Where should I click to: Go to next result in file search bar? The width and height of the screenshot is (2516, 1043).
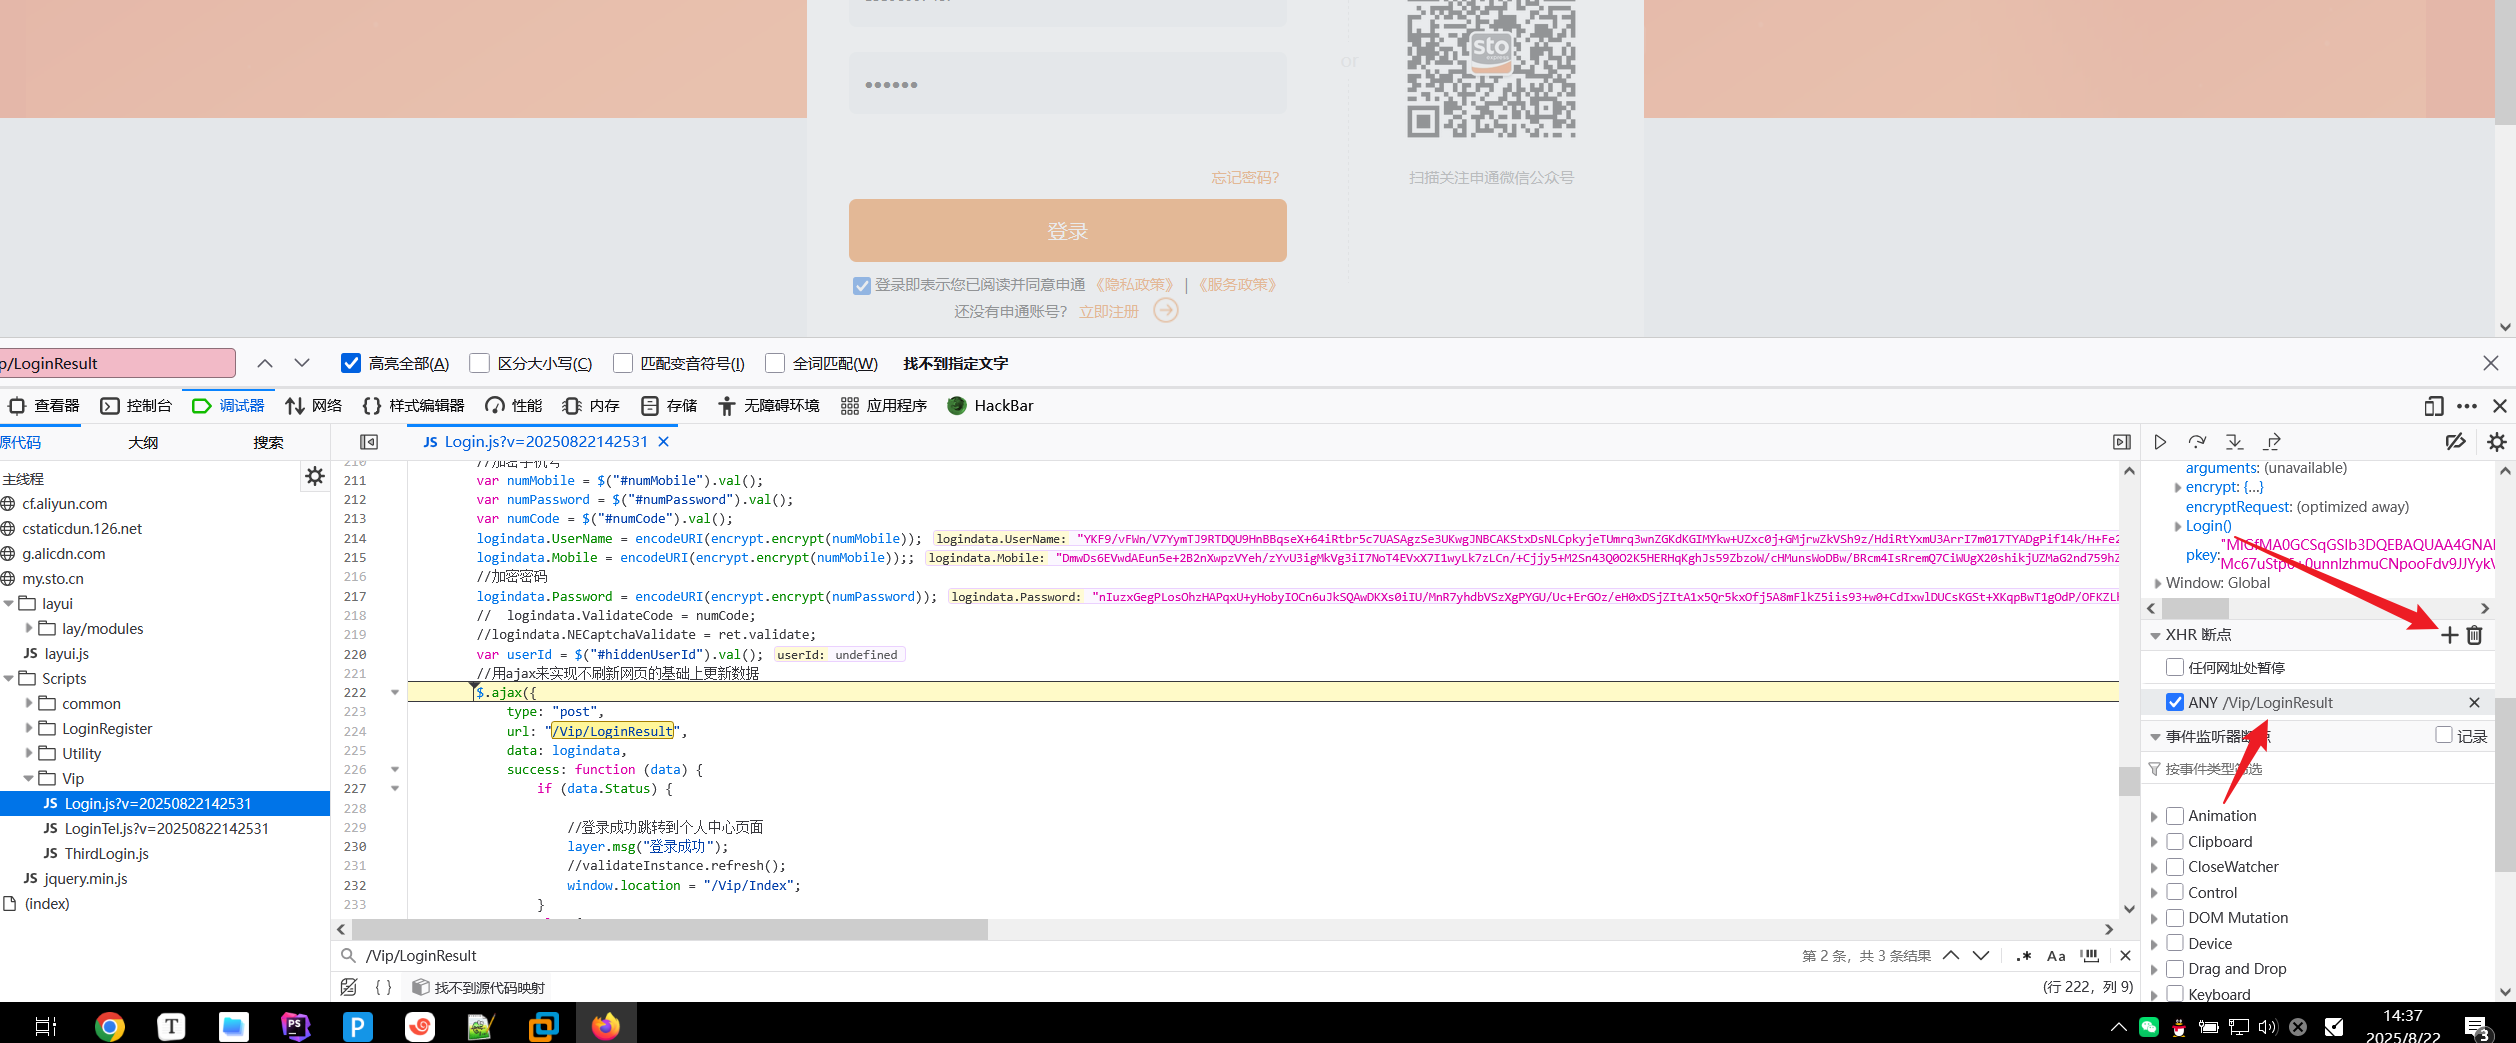[1981, 956]
